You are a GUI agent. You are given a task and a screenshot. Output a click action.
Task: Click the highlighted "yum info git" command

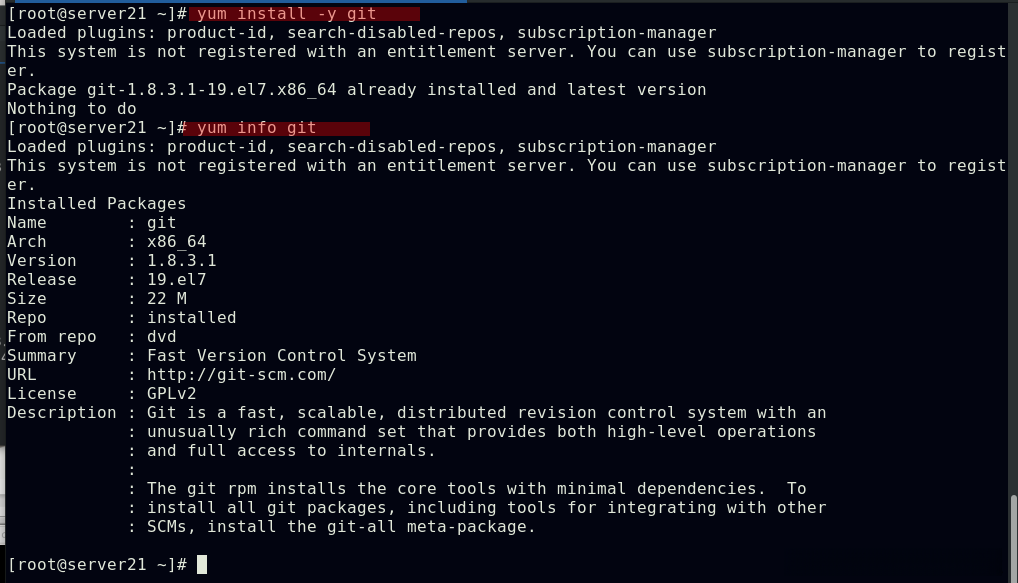pos(257,128)
